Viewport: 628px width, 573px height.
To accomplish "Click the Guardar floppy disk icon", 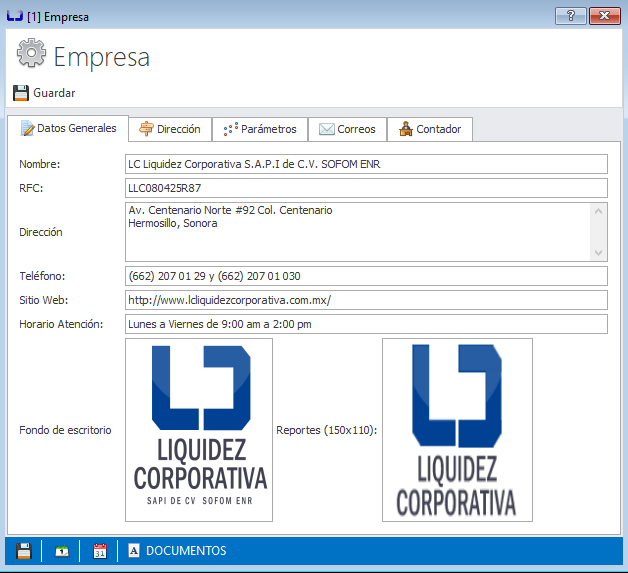I will point(21,93).
